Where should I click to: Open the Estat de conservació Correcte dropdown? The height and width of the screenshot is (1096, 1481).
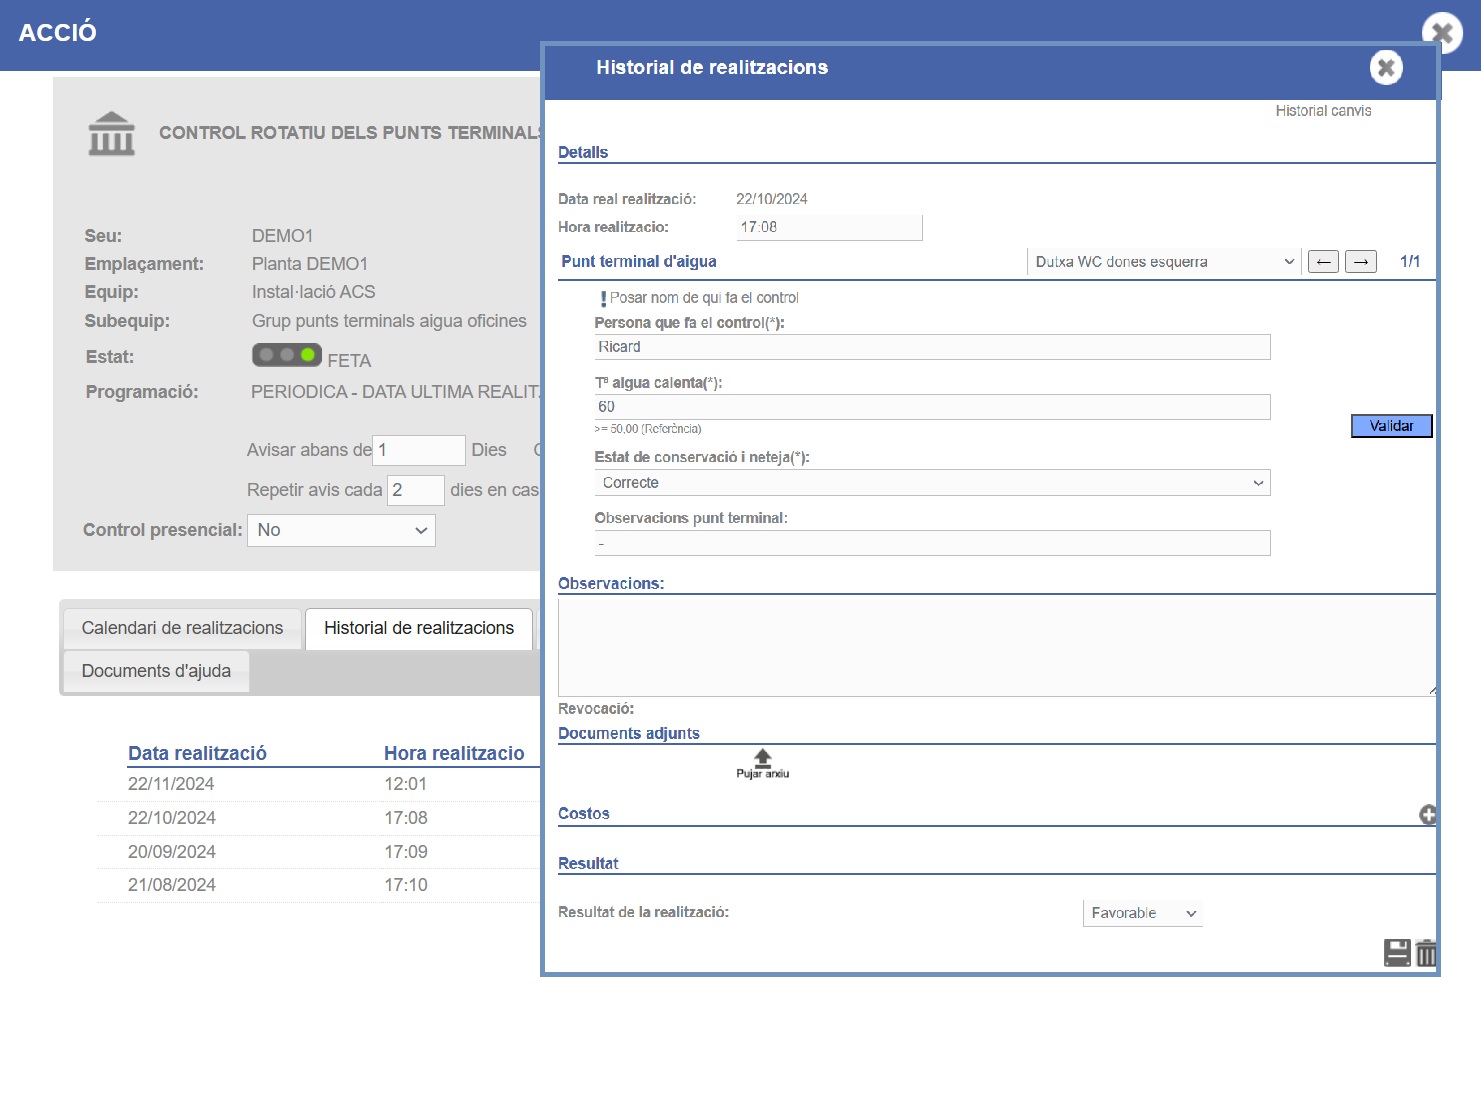[x=932, y=483]
